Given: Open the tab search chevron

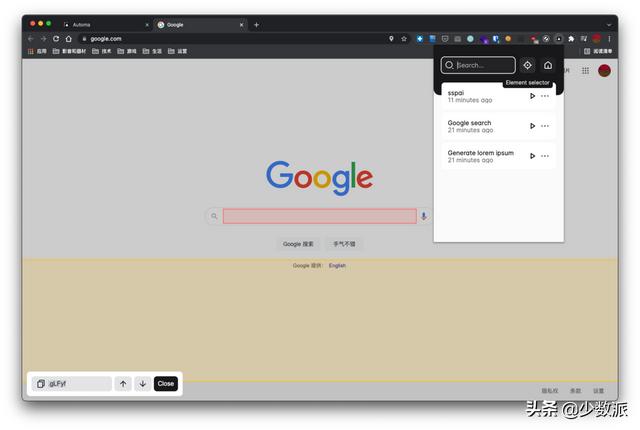Looking at the screenshot, I should pos(609,25).
